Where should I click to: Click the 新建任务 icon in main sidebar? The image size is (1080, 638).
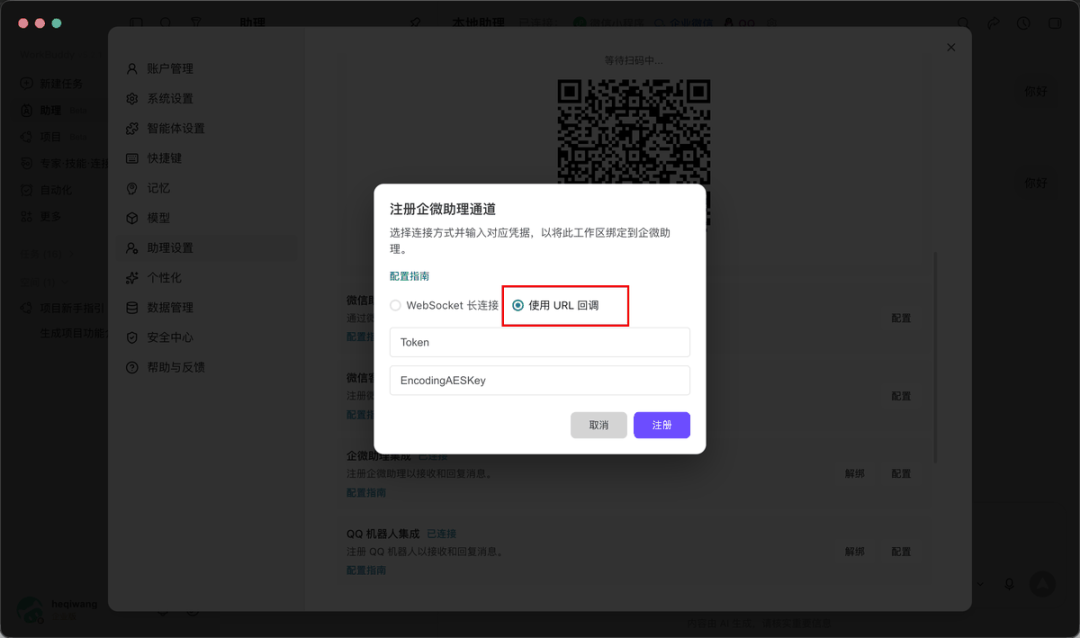tap(26, 83)
